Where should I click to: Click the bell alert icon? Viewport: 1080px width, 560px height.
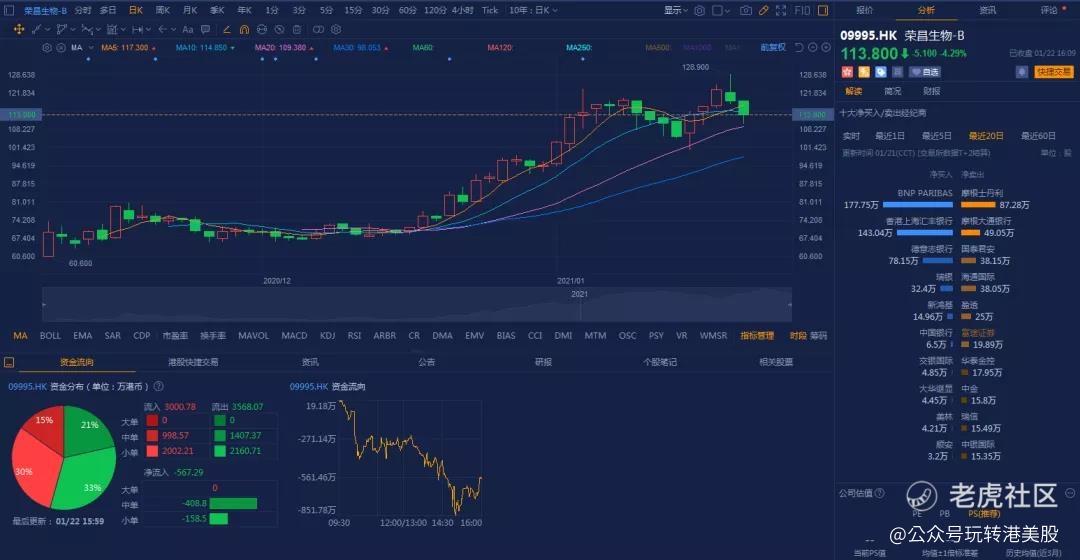point(1021,72)
